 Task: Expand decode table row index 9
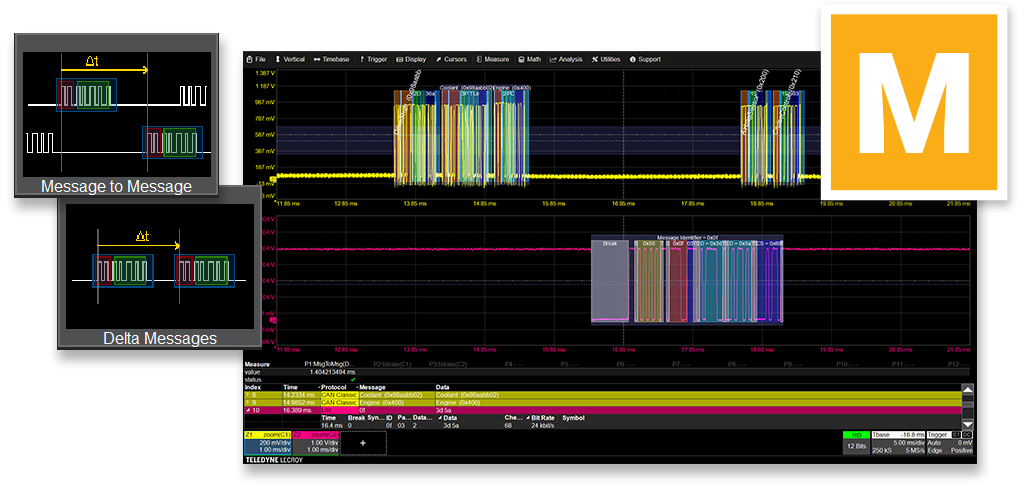[x=250, y=402]
